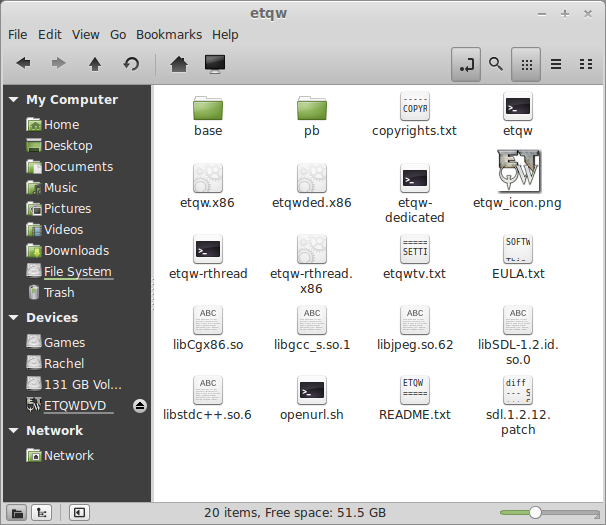Viewport: 606px width, 525px height.
Task: Open the 131 GB Volume device
Action: point(74,384)
